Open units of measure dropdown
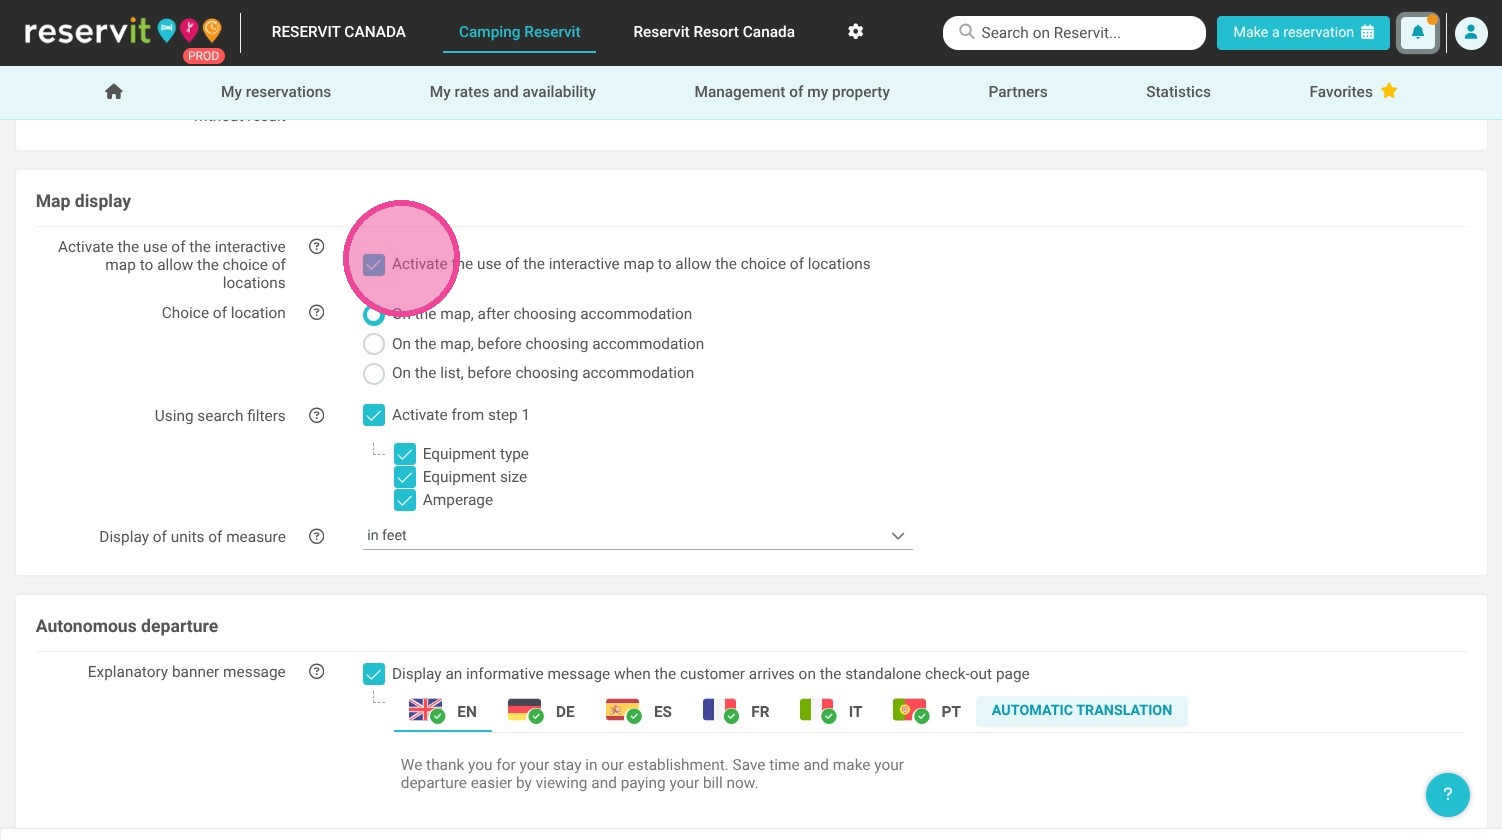The image size is (1502, 840). pos(638,536)
